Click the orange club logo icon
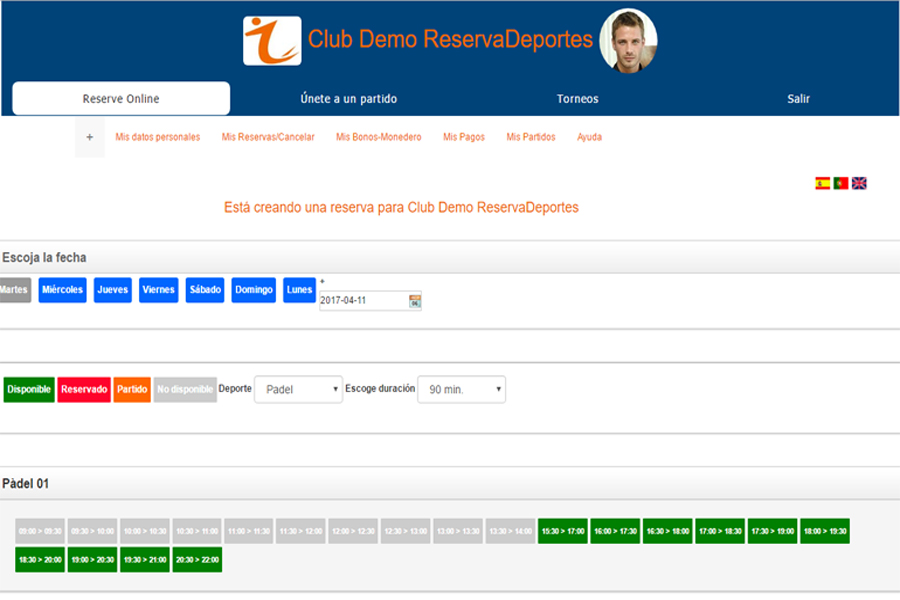 point(272,41)
